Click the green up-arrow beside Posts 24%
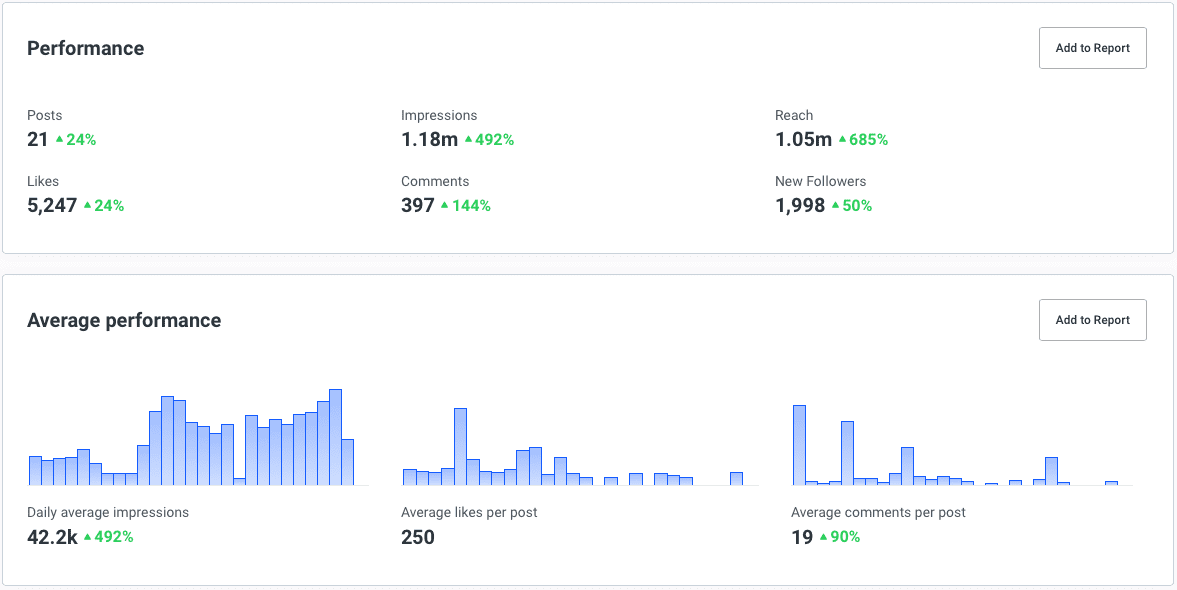The image size is (1177, 590). click(x=59, y=139)
